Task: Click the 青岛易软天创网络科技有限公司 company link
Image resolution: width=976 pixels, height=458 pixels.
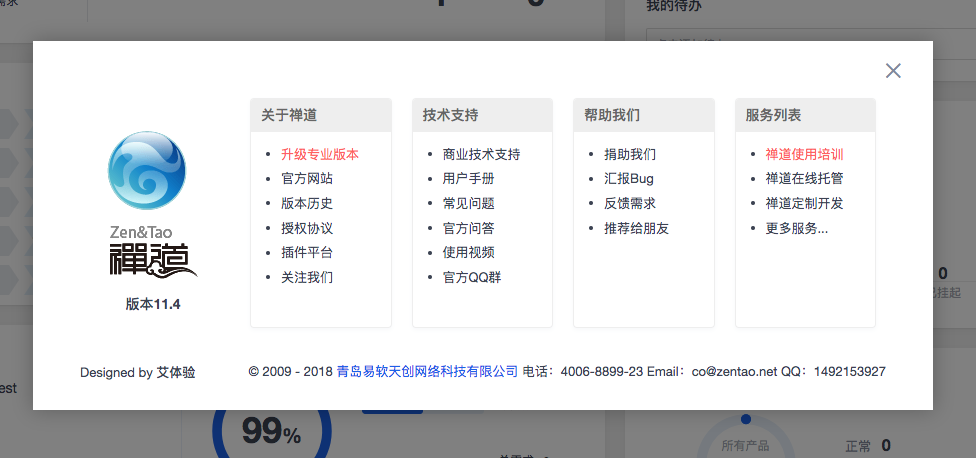Action: (x=427, y=372)
